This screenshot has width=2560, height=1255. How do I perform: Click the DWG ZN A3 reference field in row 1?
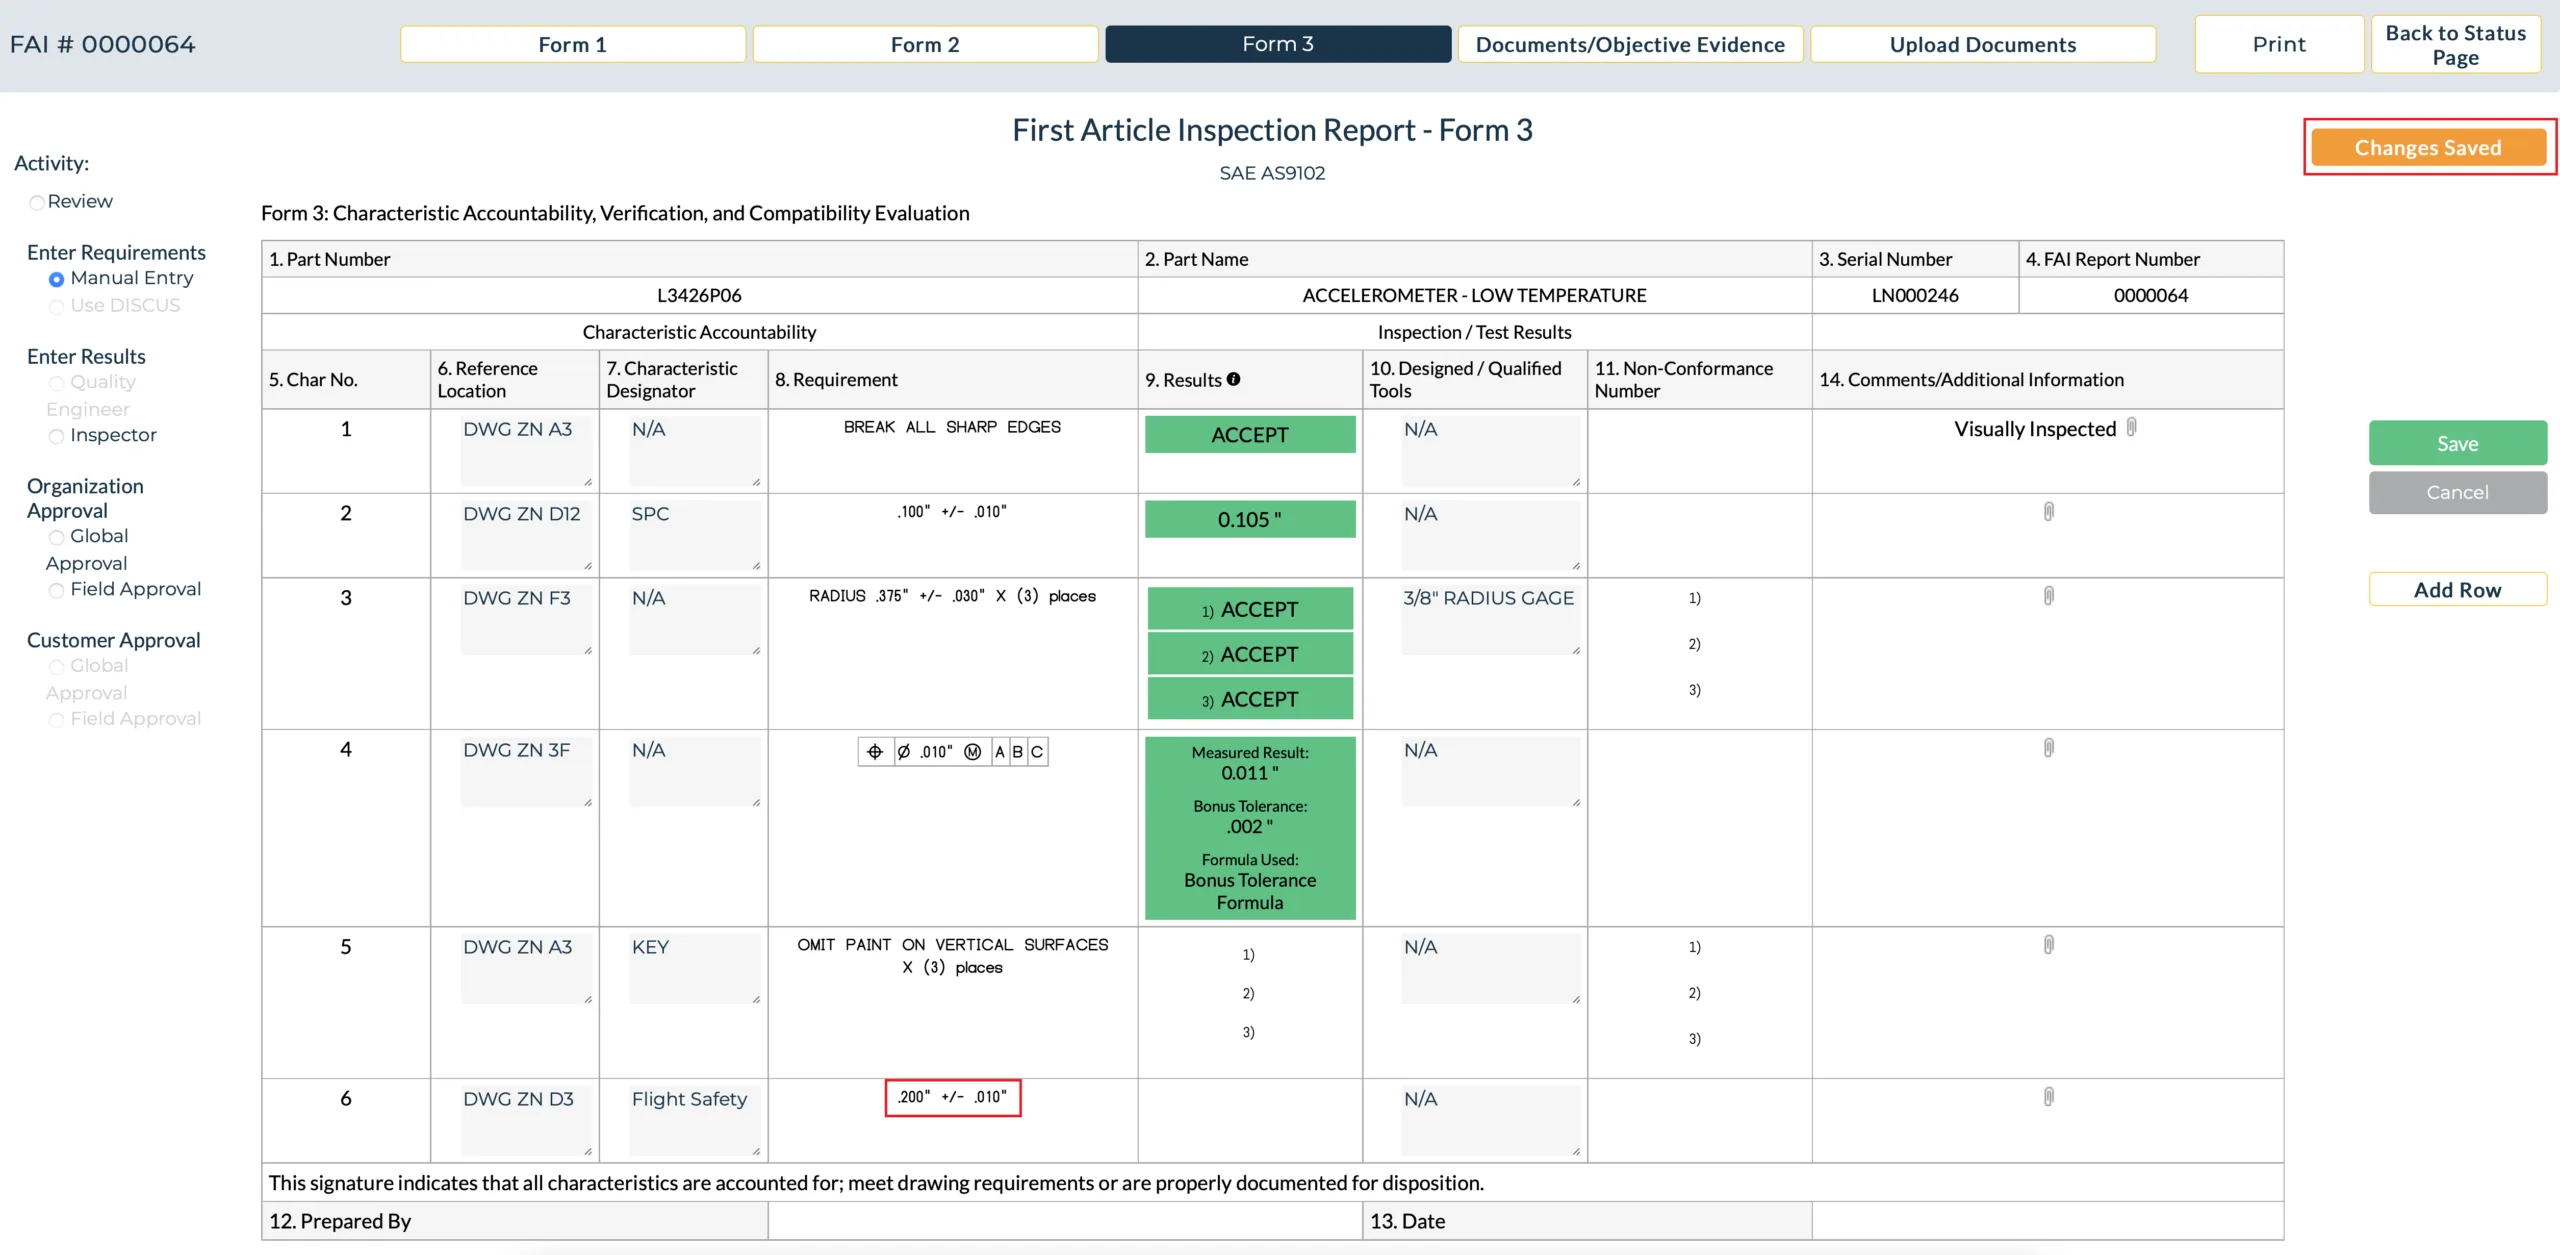coord(526,451)
